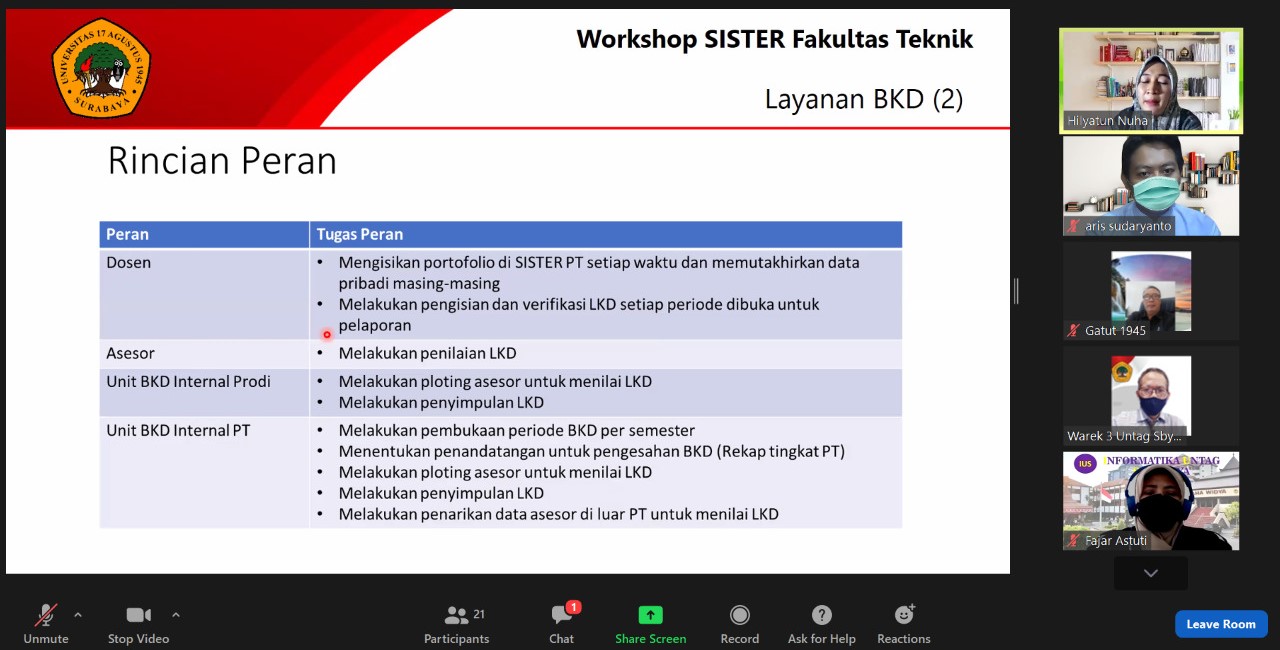Open the Reactions picker
This screenshot has height=650, width=1280.
tap(903, 615)
